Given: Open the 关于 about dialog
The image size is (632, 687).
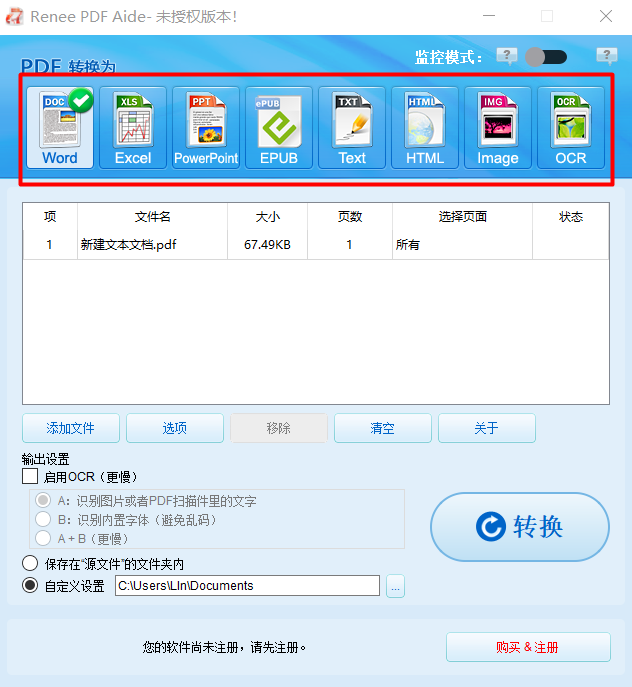Looking at the screenshot, I should (486, 428).
